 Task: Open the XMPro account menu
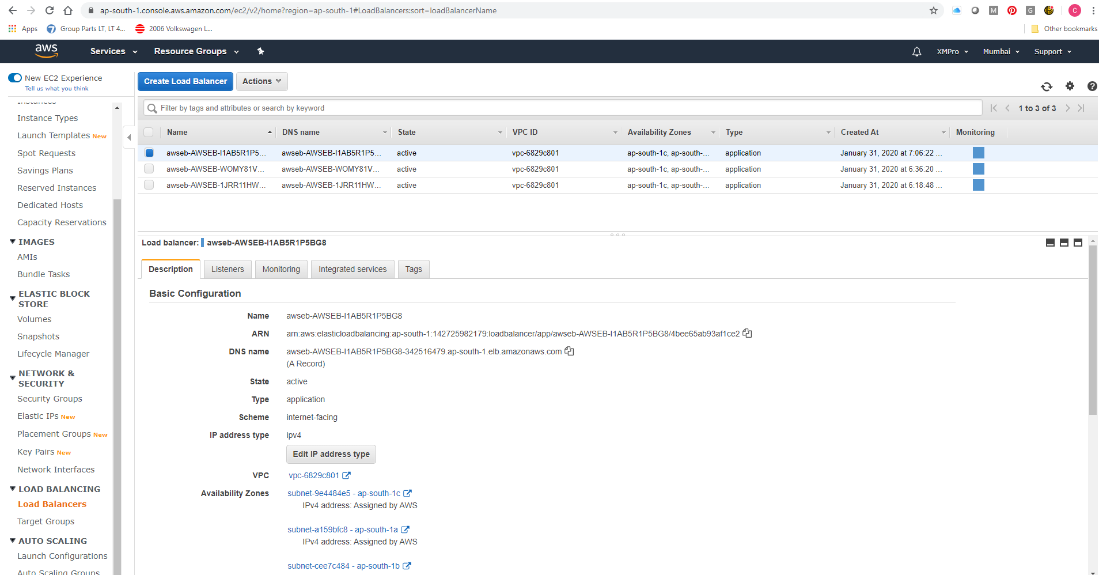tap(953, 51)
